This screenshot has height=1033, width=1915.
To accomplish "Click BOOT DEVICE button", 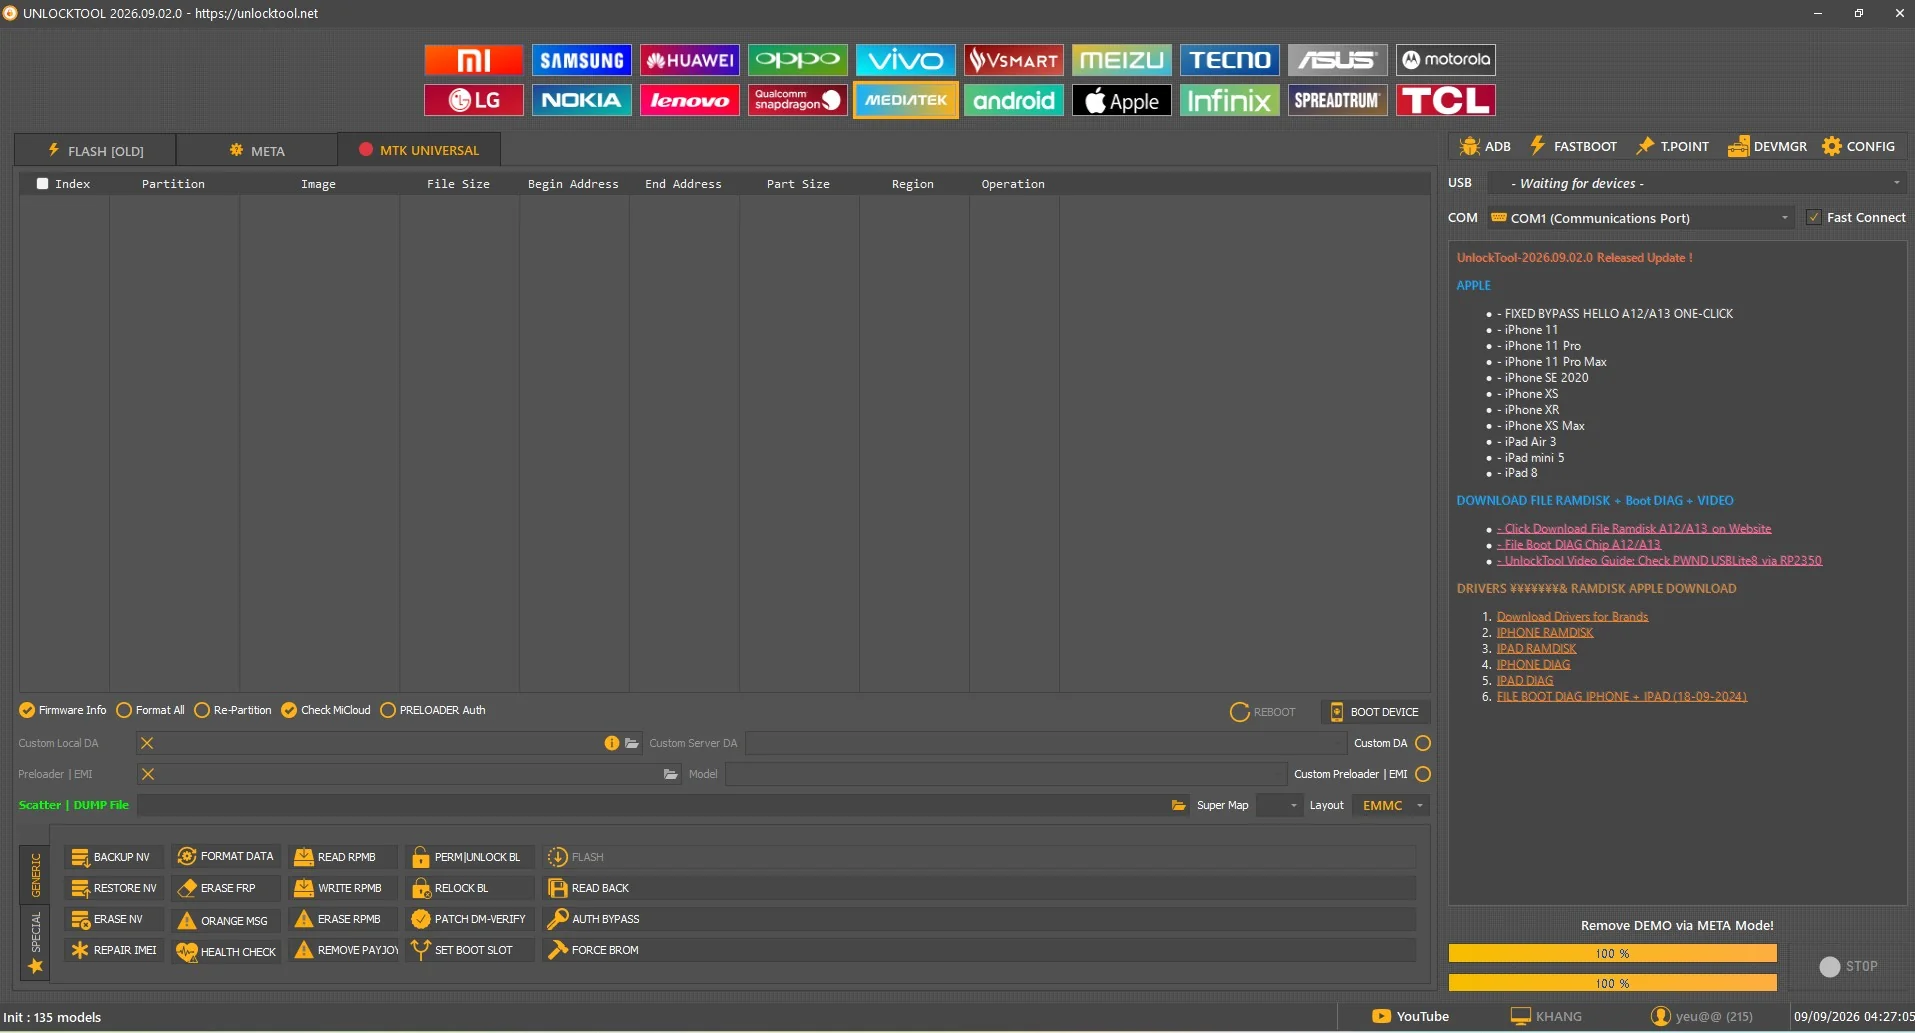I will [1376, 712].
